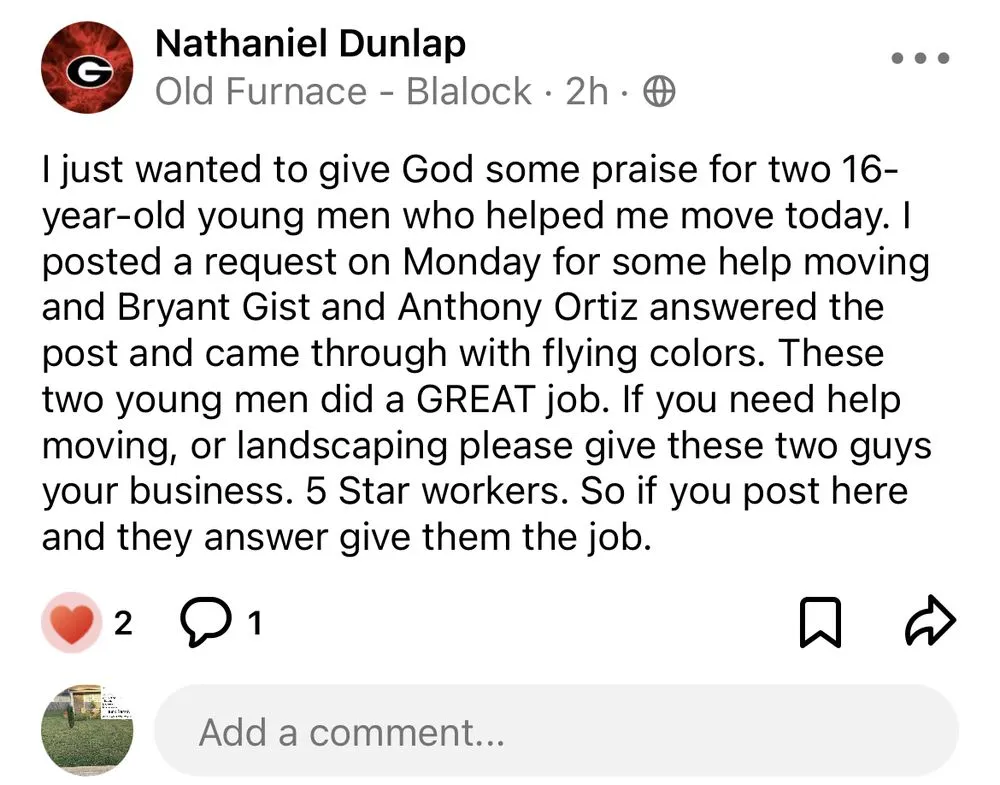Share the post using the arrow icon
The width and height of the screenshot is (1000, 785).
[929, 622]
